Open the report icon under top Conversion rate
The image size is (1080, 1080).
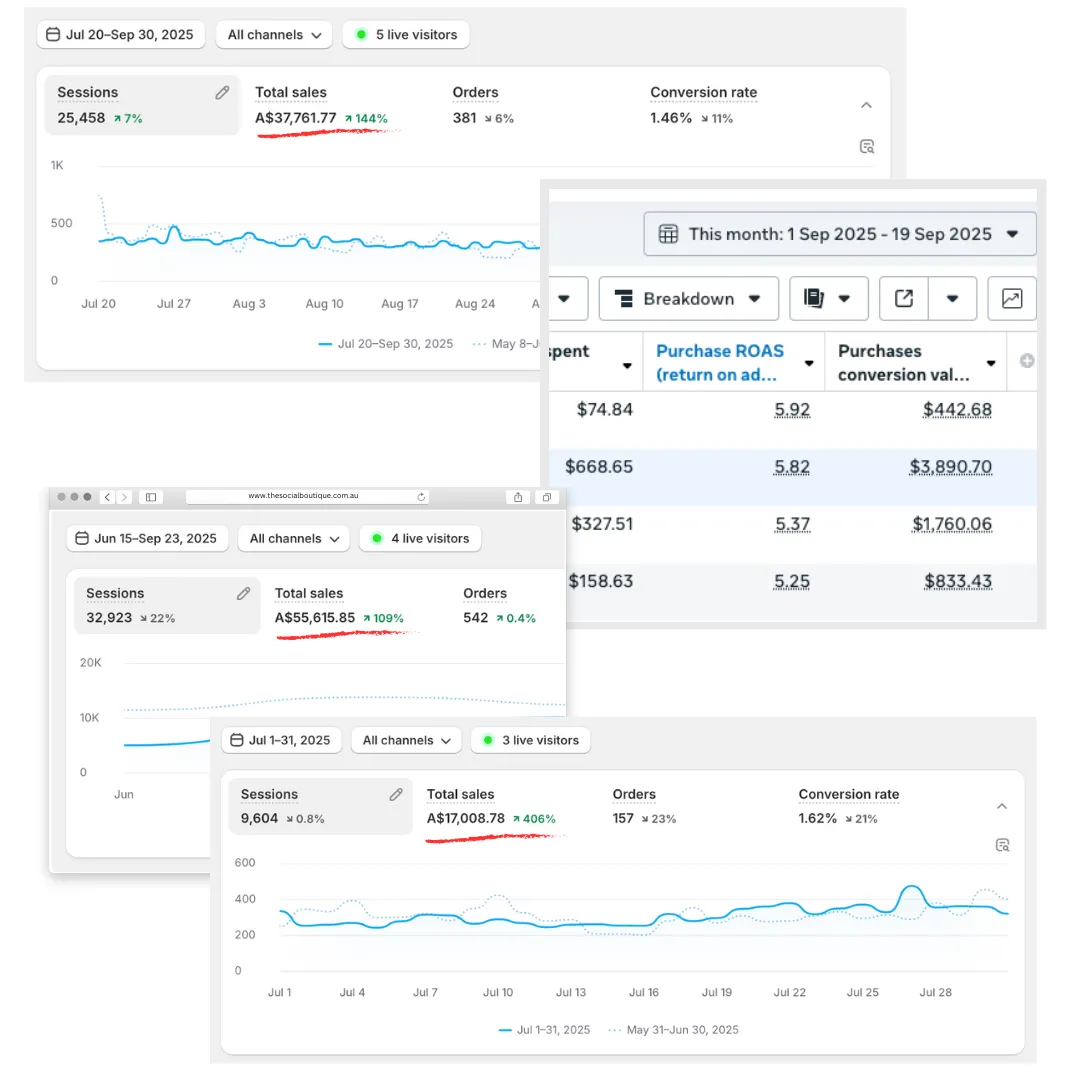pyautogui.click(x=867, y=147)
